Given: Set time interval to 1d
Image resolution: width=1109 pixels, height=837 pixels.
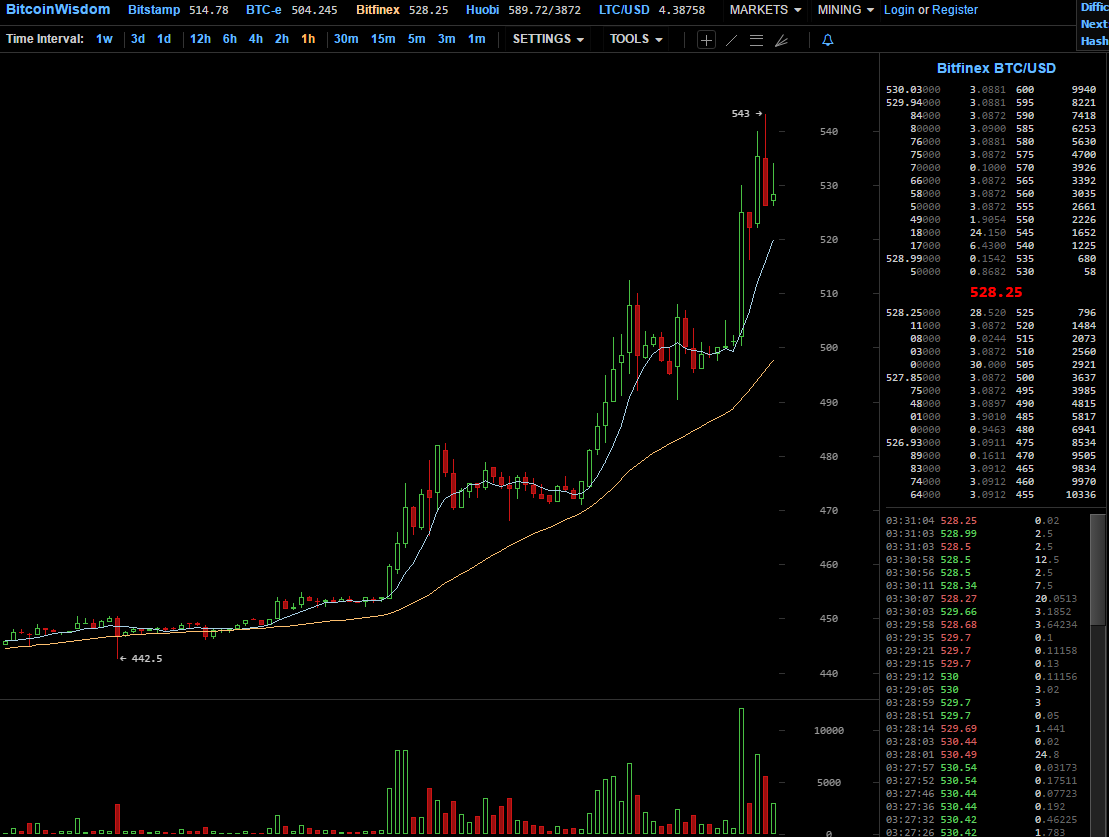Looking at the screenshot, I should (x=164, y=39).
